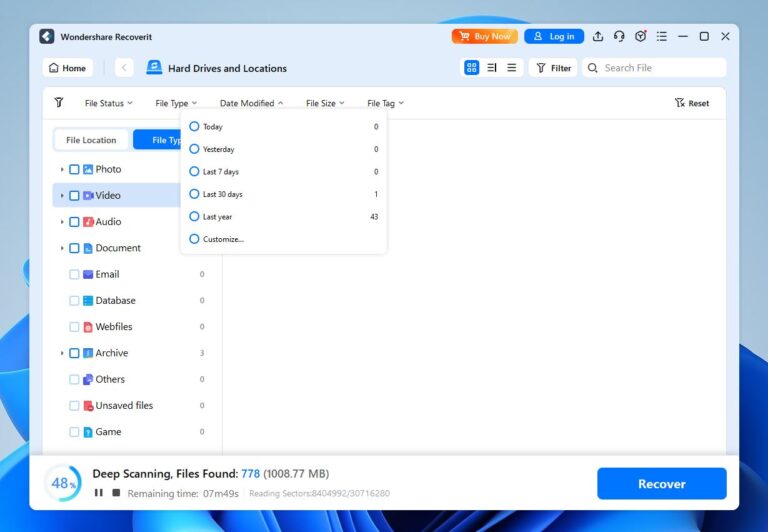Open support via the headset icon

tap(619, 37)
